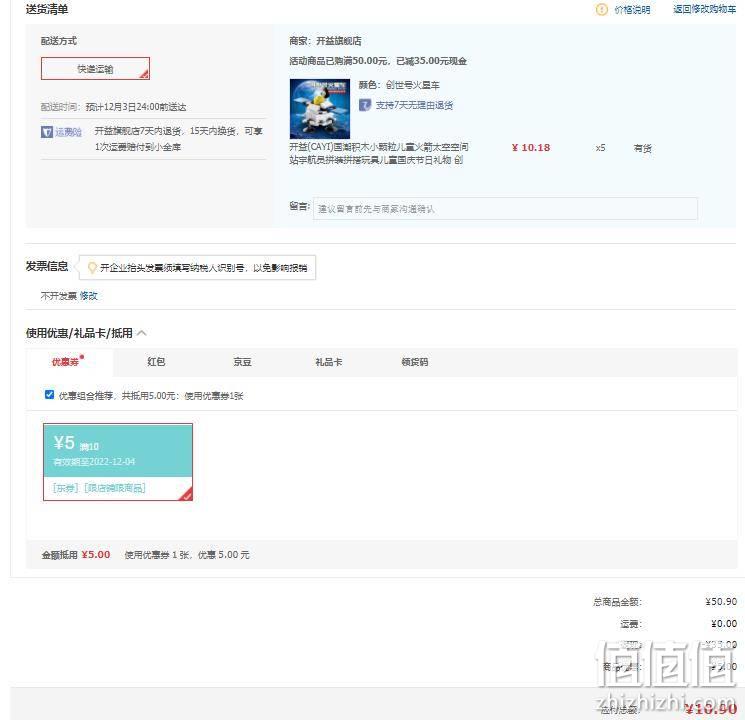
Task: Return to cart via 返回修改购物车
Action: 704,9
